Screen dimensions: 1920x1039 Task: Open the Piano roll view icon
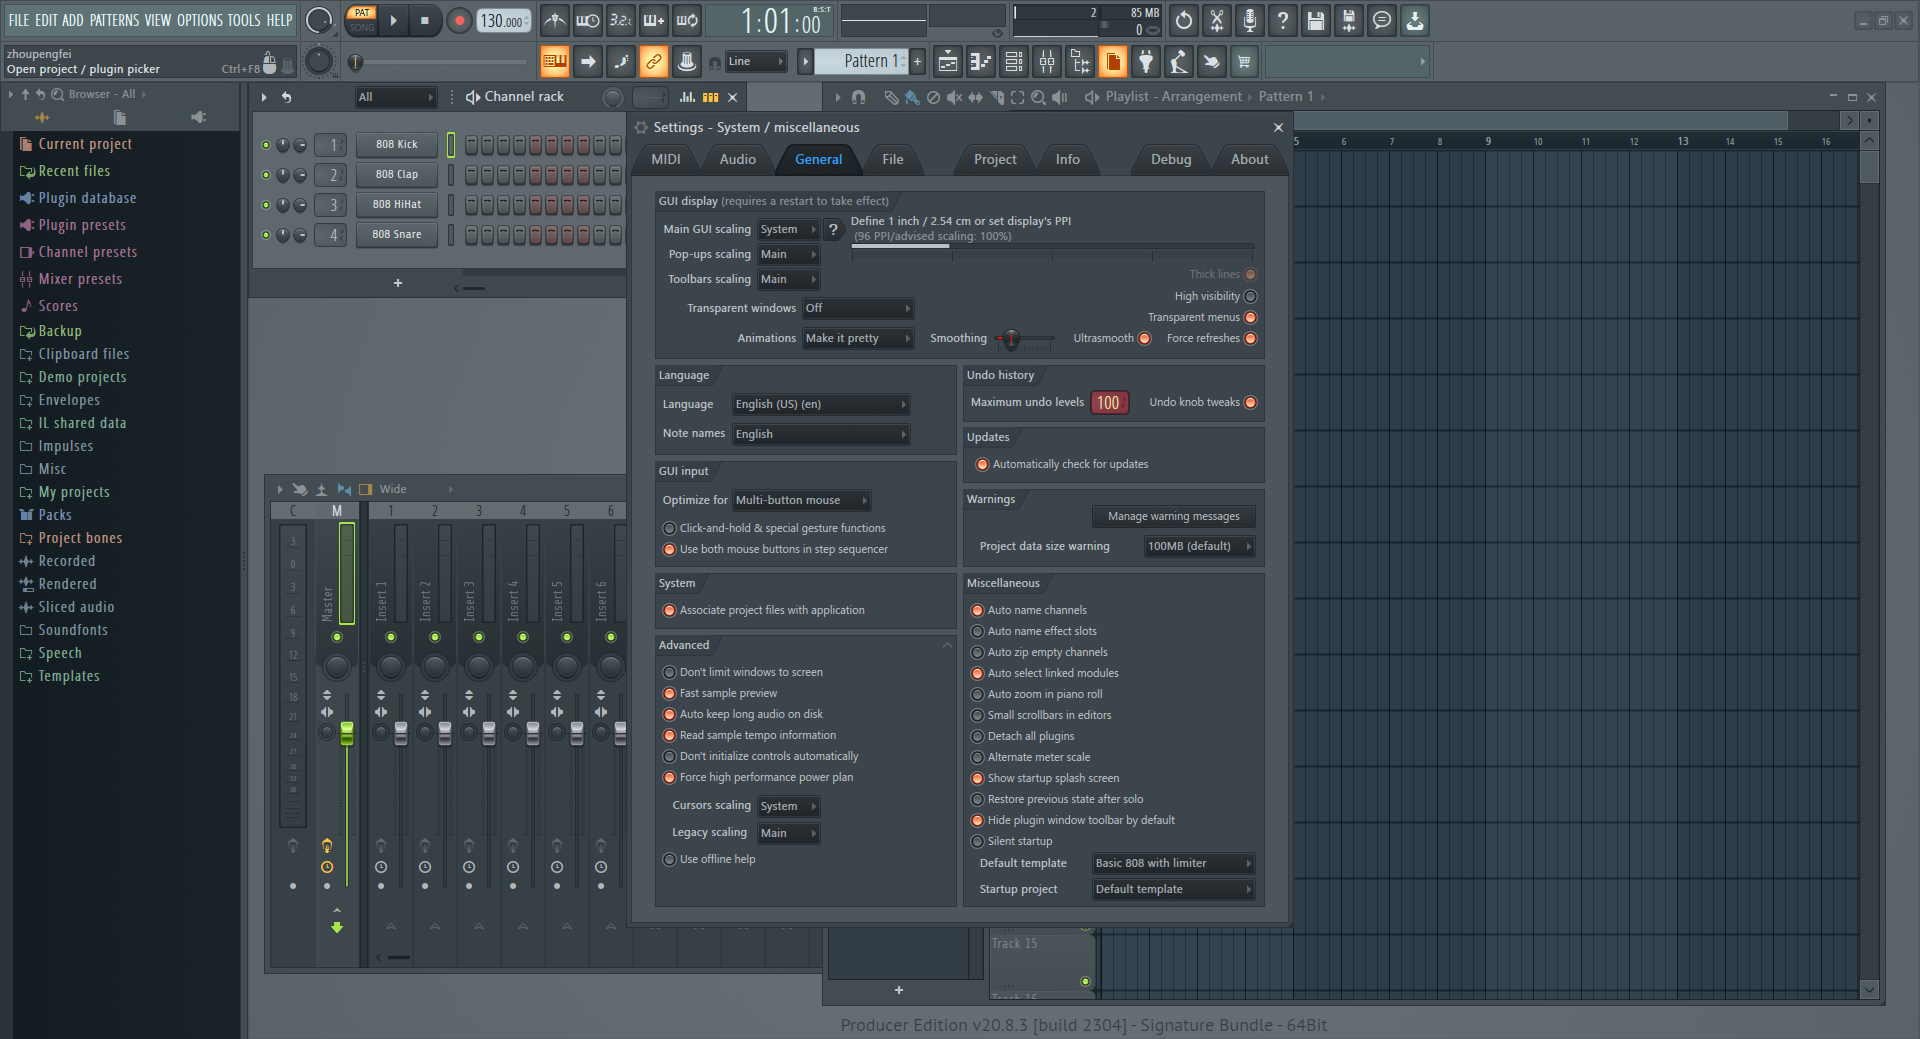coord(981,62)
